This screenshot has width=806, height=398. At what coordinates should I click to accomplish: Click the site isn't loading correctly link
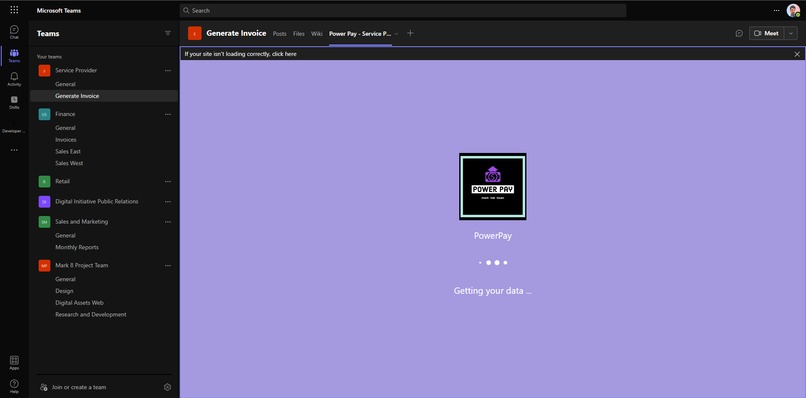(x=241, y=54)
